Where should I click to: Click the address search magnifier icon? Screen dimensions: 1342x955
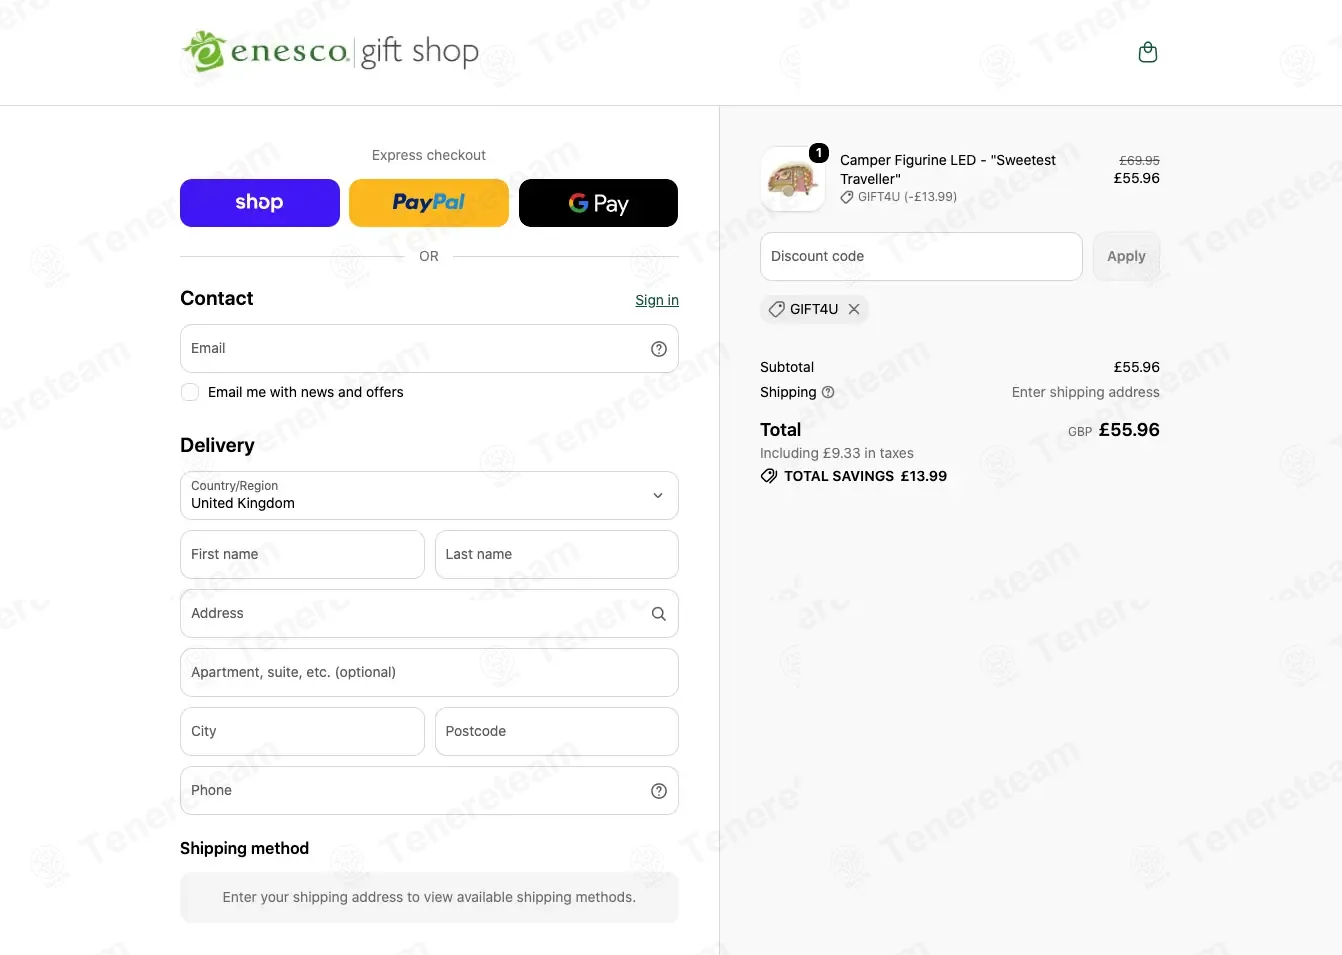click(659, 614)
